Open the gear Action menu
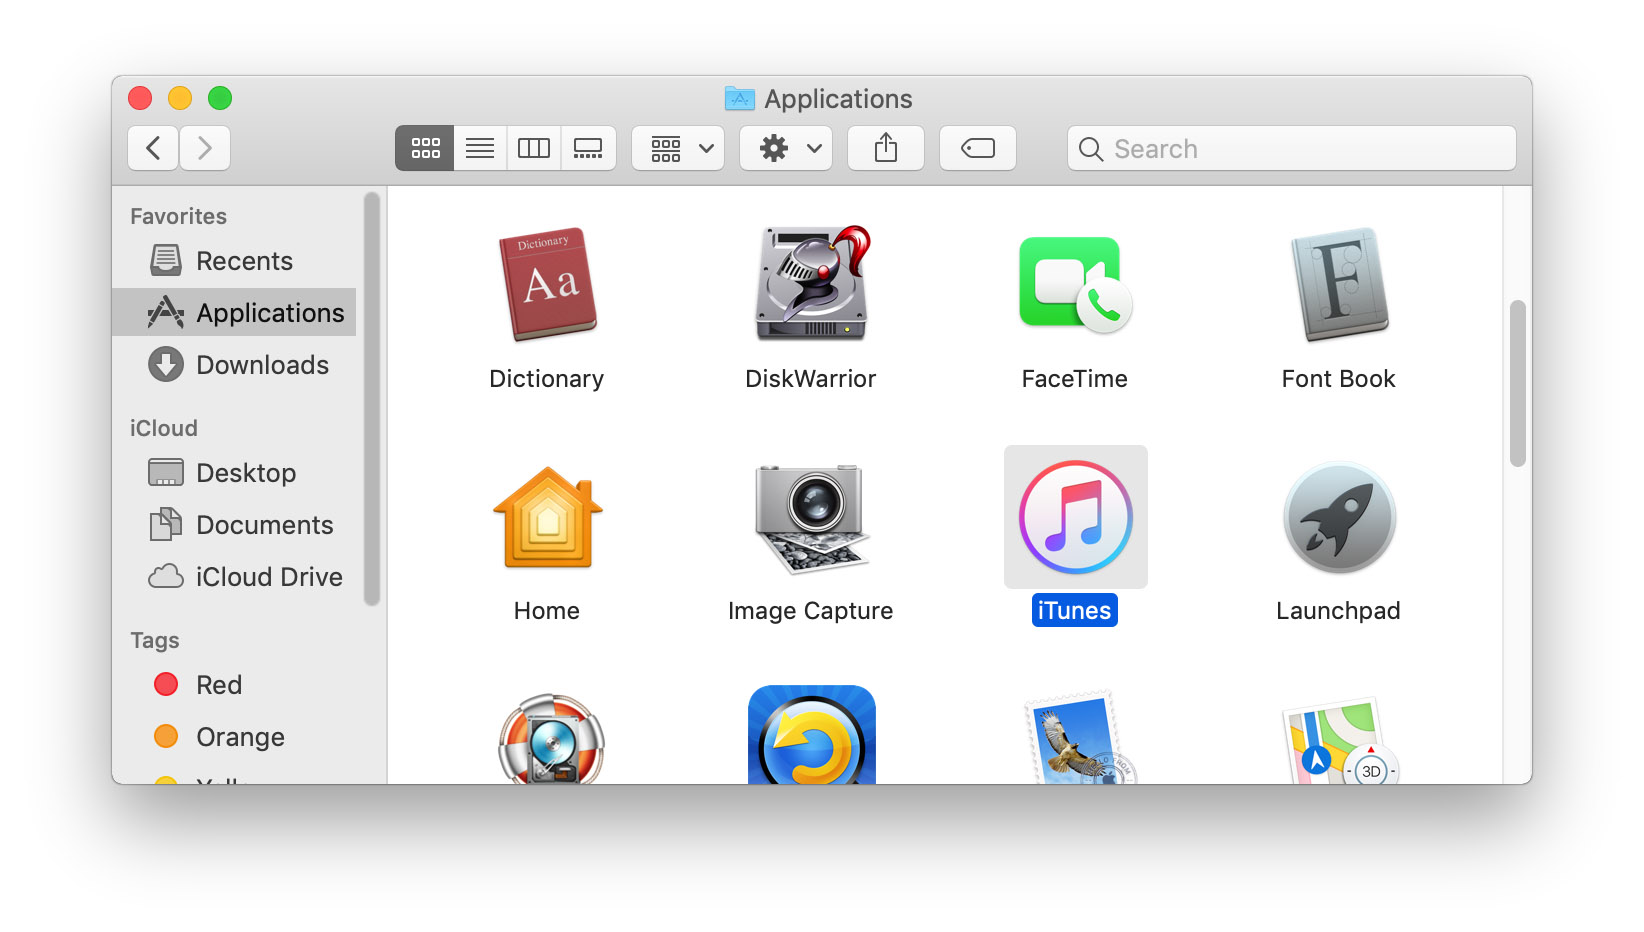The height and width of the screenshot is (932, 1644). tap(786, 148)
